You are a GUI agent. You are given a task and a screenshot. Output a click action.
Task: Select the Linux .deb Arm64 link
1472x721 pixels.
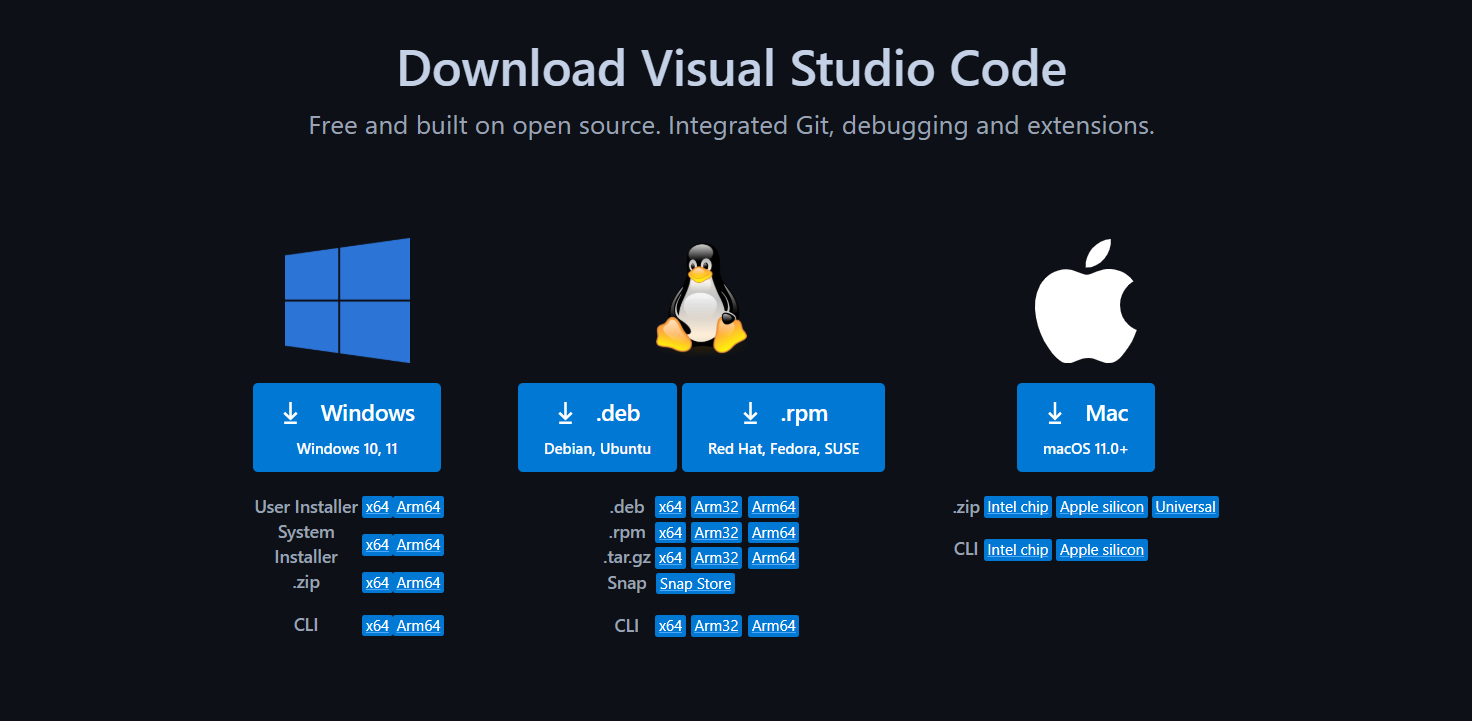coord(774,507)
